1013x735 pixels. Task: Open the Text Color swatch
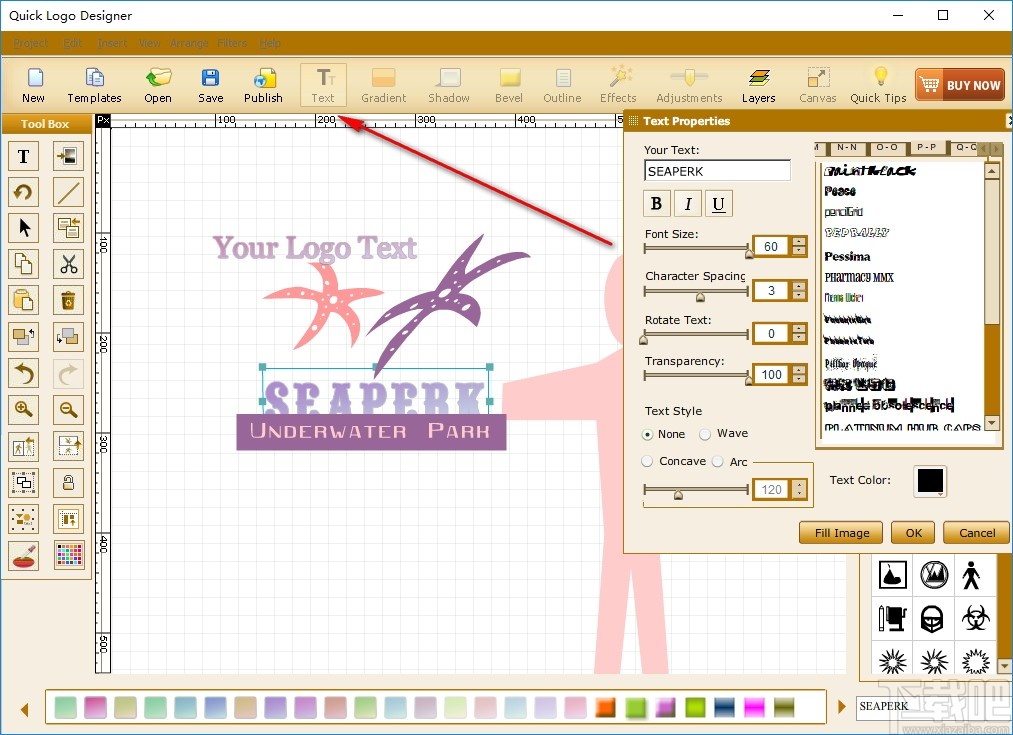[x=929, y=481]
